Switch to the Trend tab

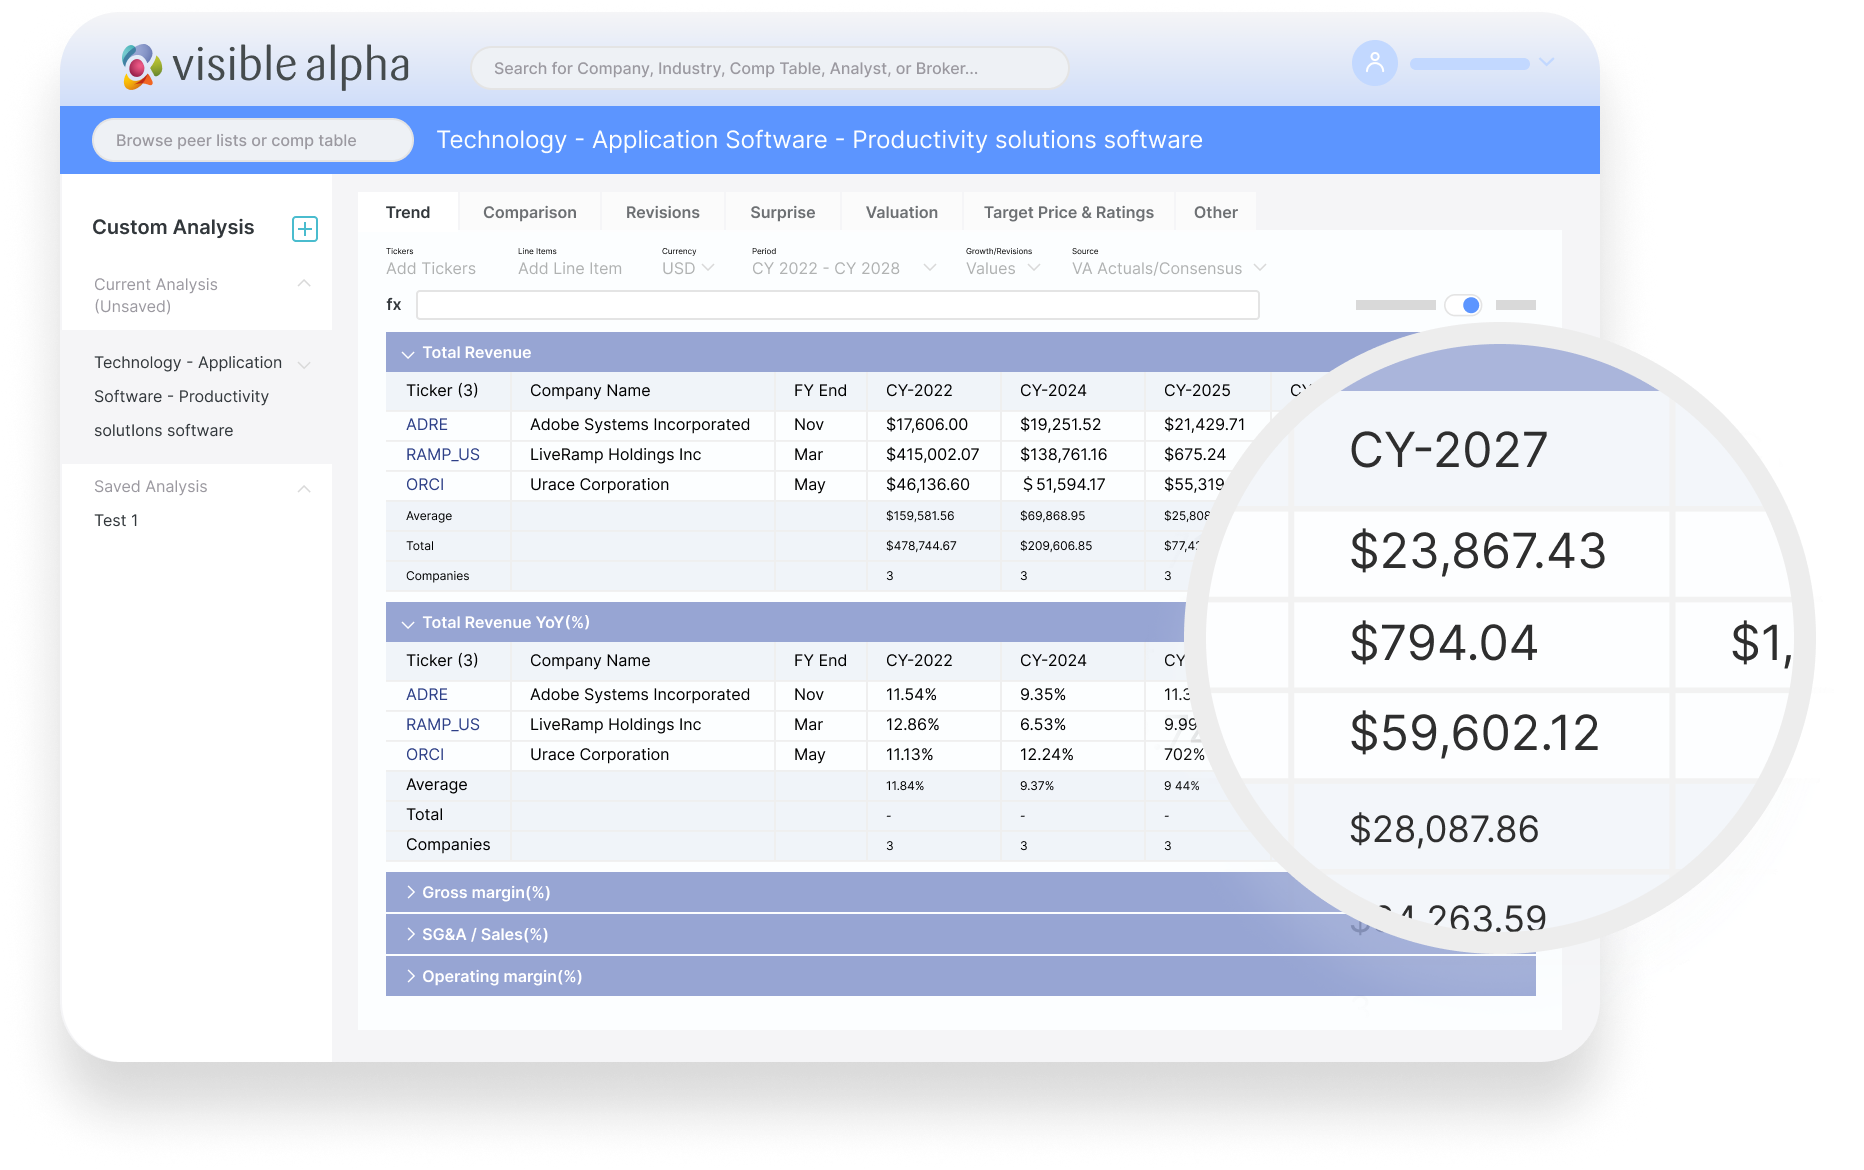[408, 212]
